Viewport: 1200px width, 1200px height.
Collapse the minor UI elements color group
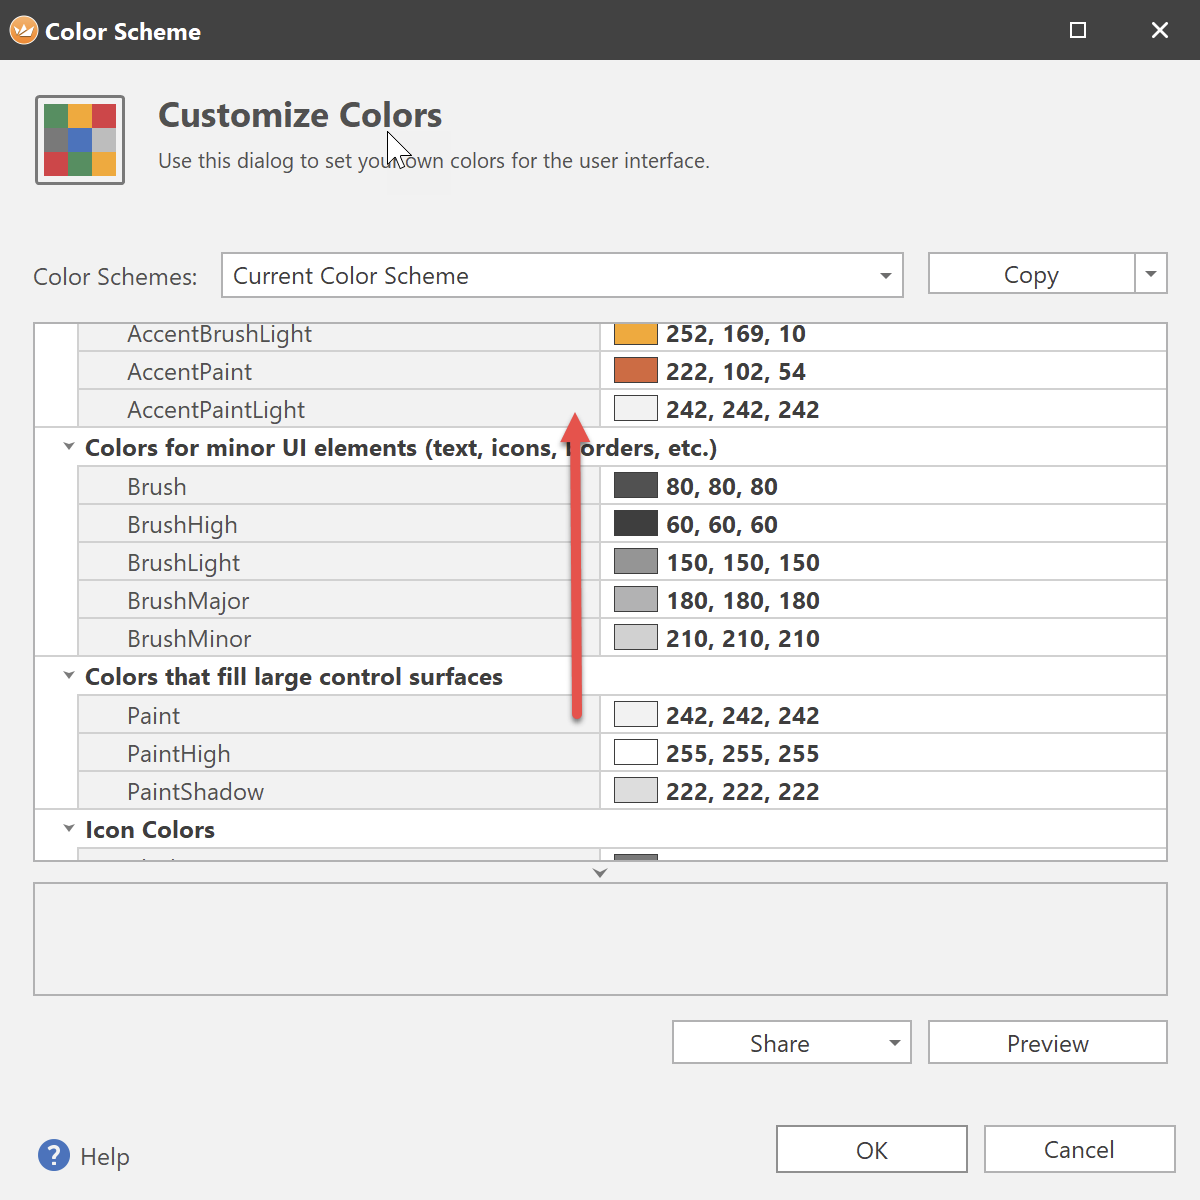[69, 447]
